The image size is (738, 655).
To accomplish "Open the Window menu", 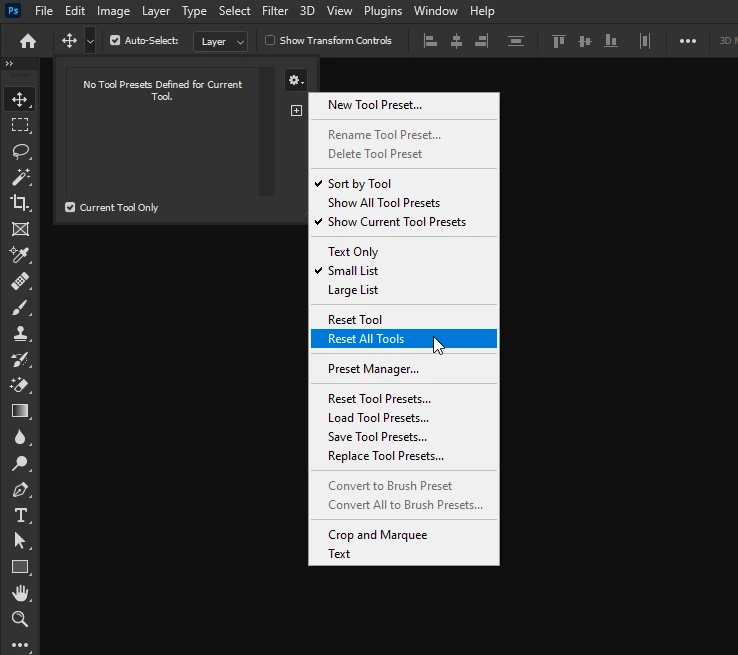I will click(435, 10).
